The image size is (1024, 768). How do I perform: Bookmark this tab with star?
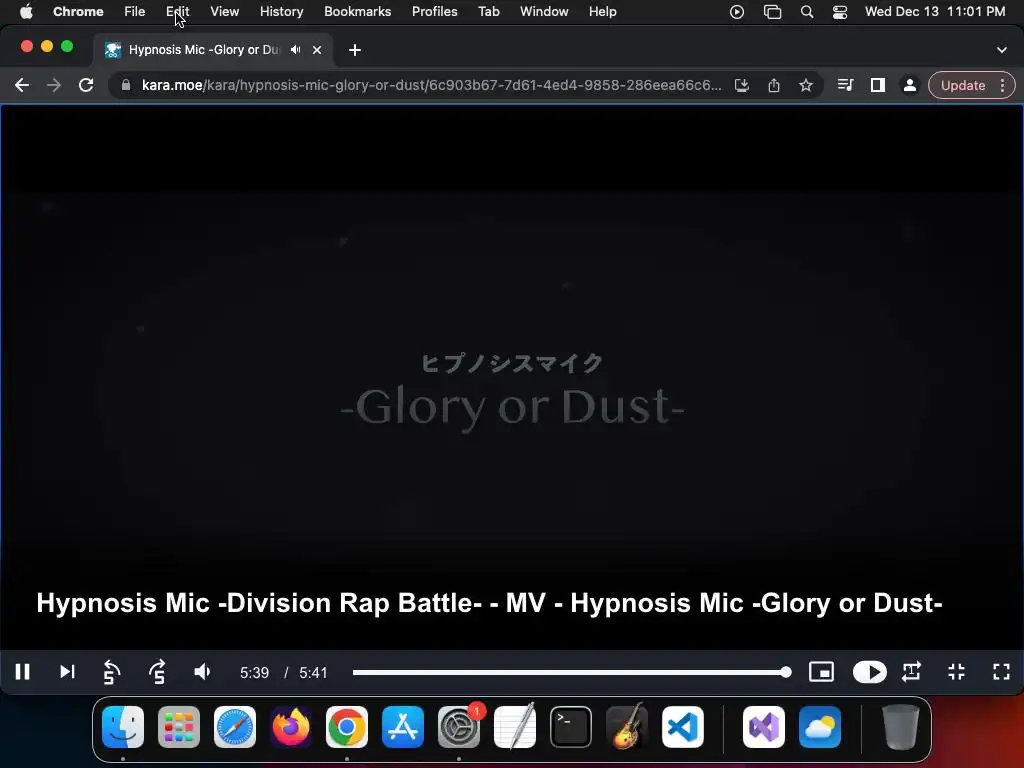pyautogui.click(x=806, y=86)
